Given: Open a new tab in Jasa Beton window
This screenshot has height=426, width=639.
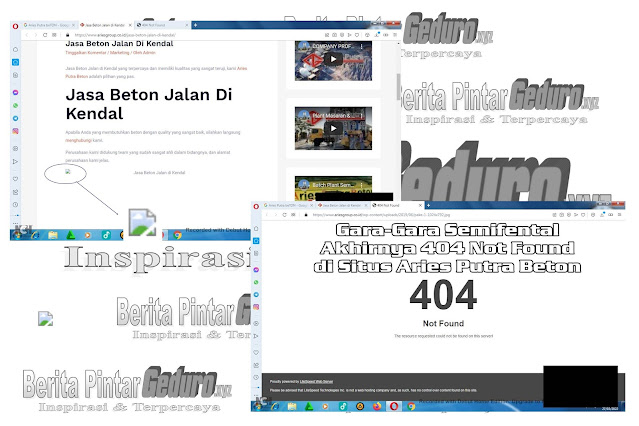Looking at the screenshot, I should 196,25.
